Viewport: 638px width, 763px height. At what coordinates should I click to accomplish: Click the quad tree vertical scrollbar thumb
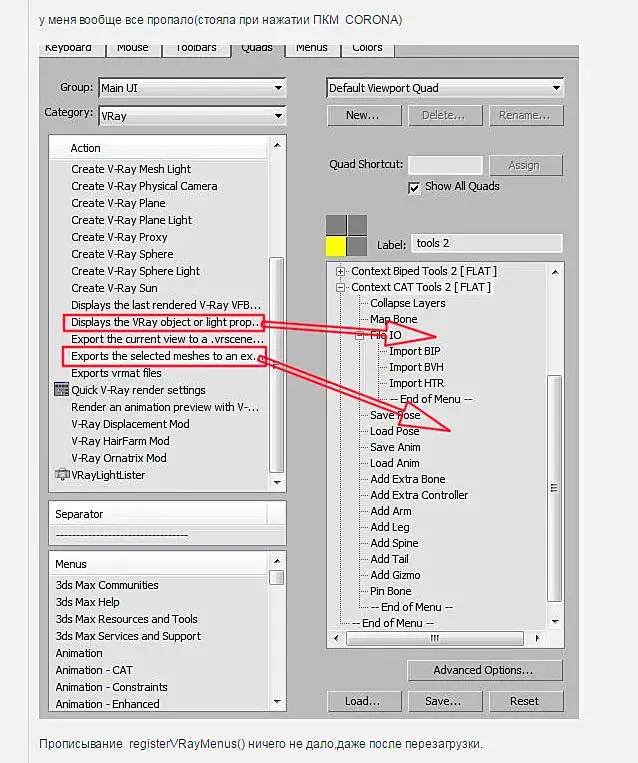pos(554,488)
